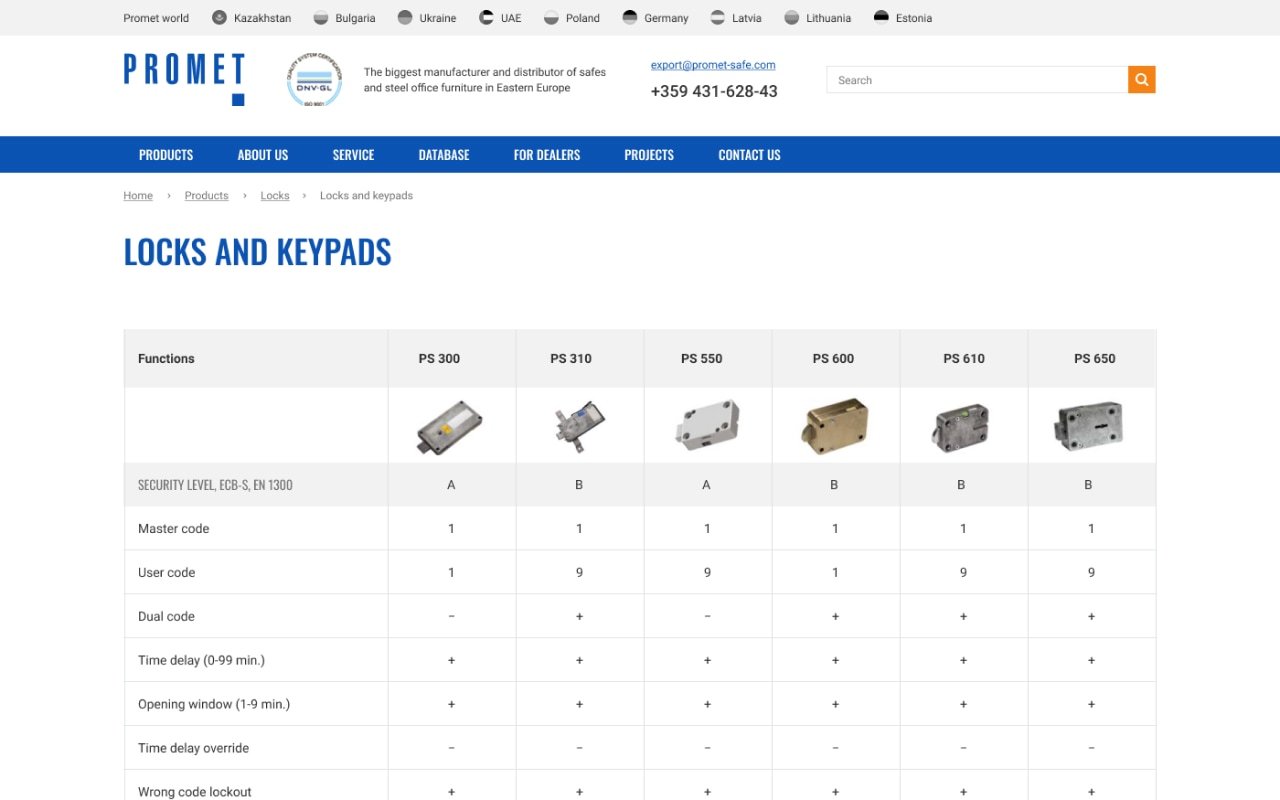Open the Service menu
Screen dimensions: 1280x800
[353, 155]
